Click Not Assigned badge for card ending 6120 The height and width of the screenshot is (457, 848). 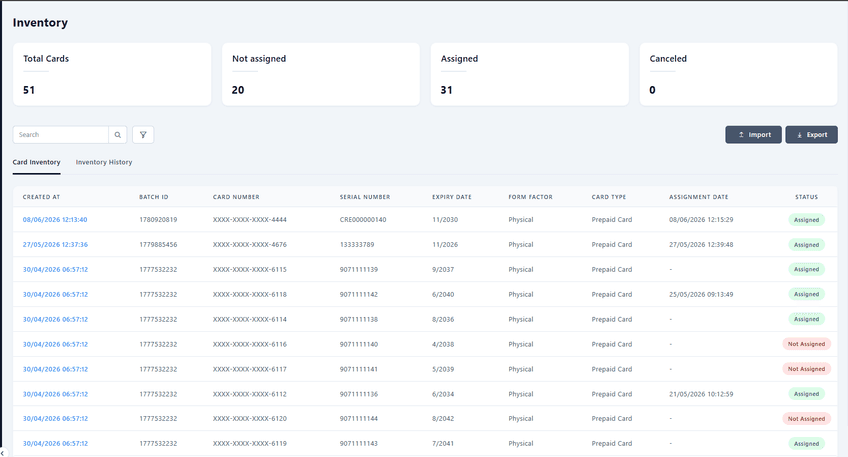tap(806, 419)
